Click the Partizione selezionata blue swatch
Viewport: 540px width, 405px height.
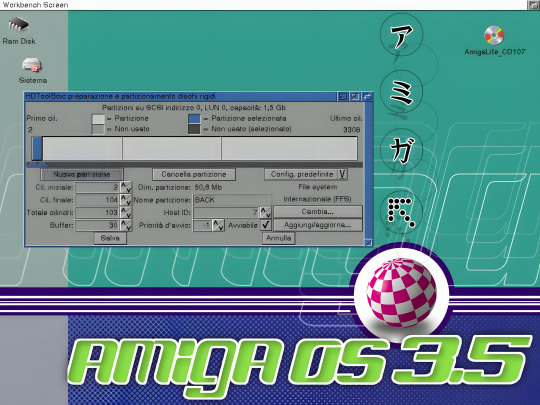click(x=194, y=119)
